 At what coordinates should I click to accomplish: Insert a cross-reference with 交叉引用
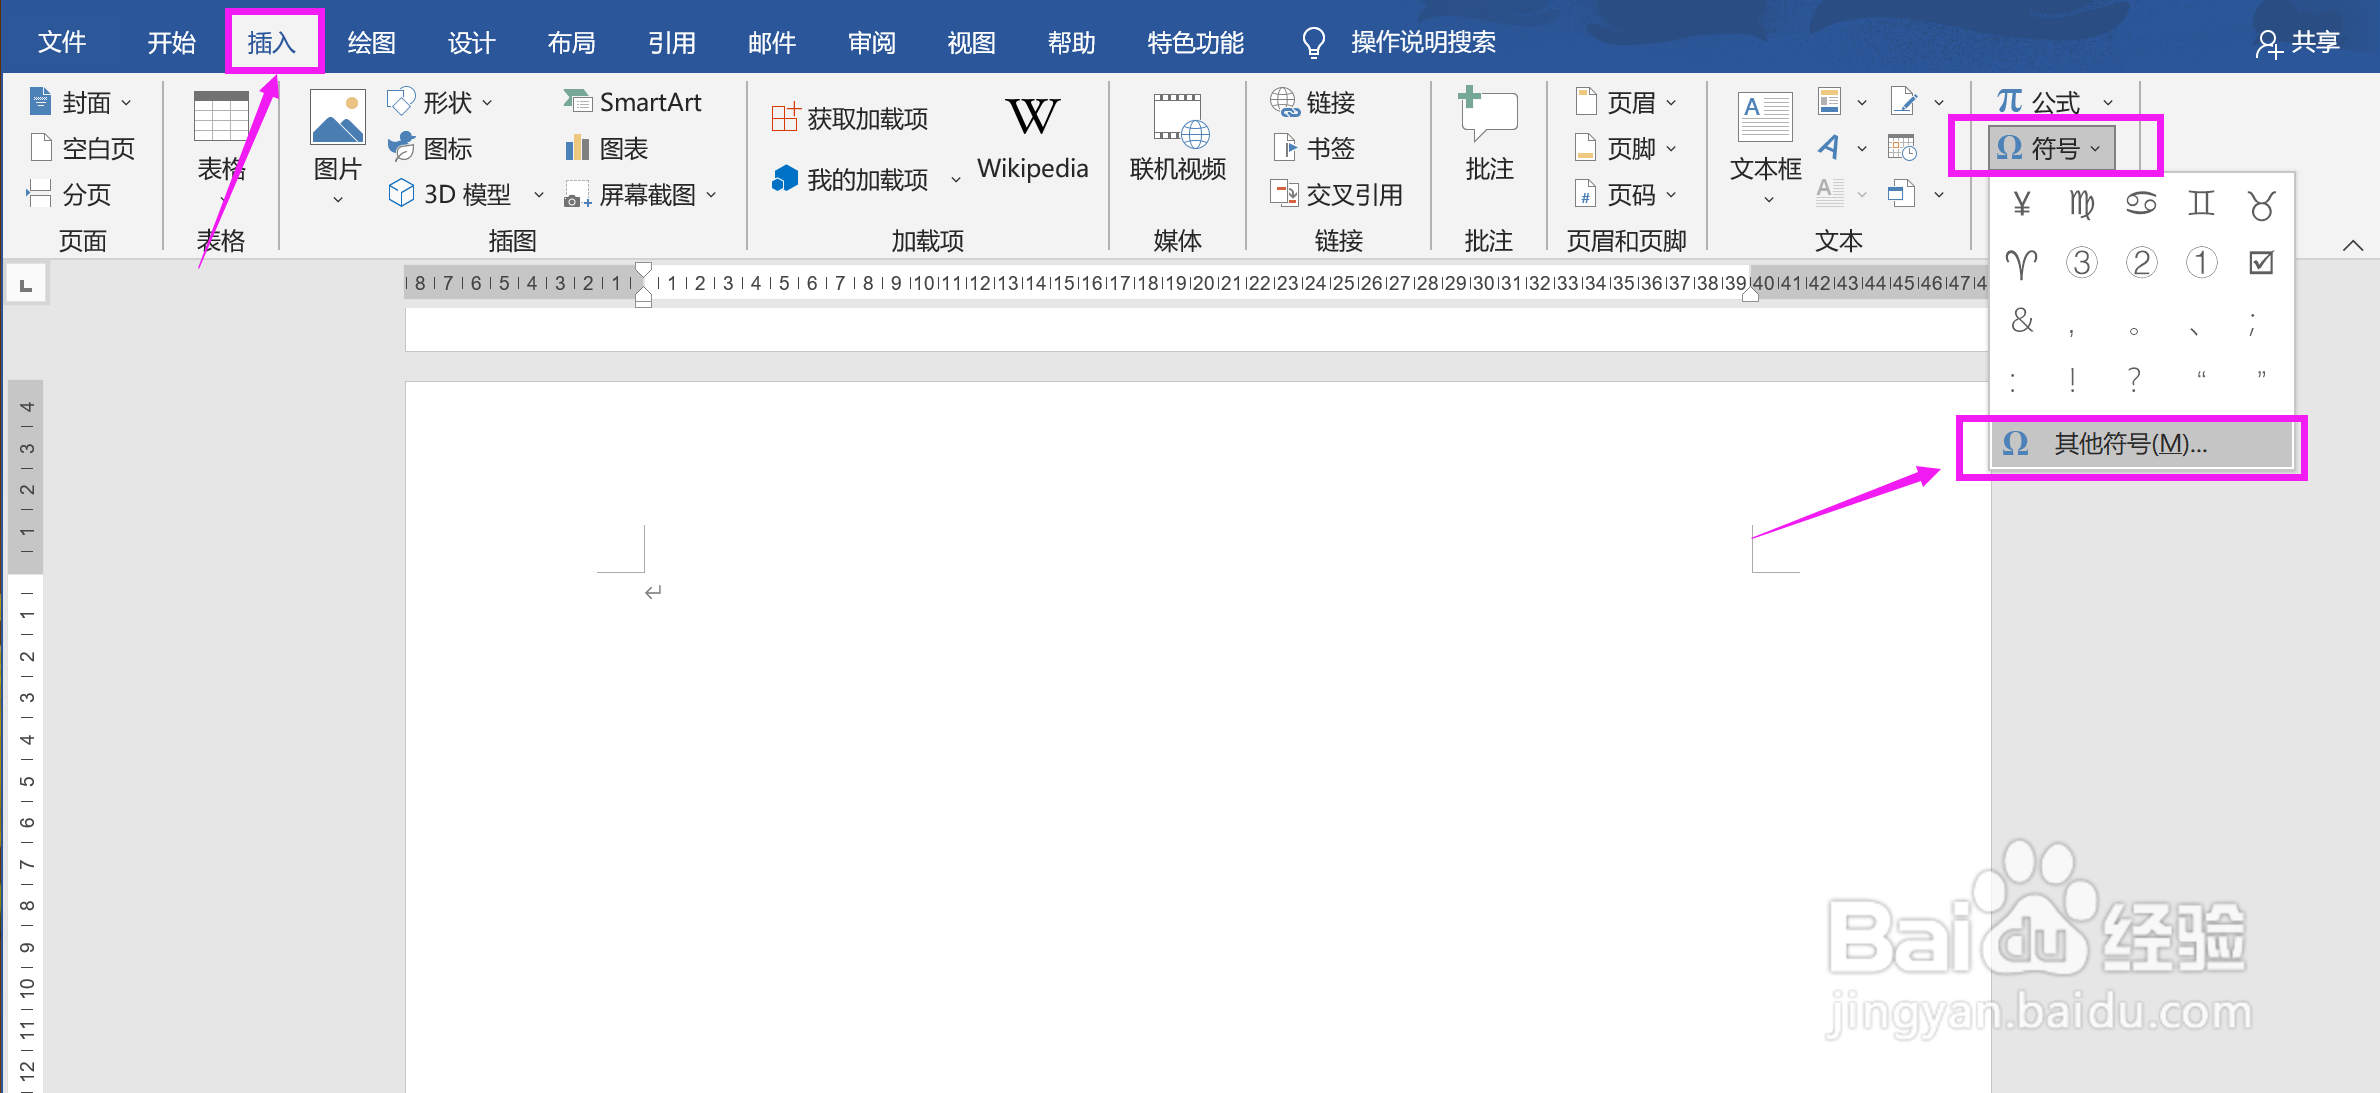tap(1338, 194)
